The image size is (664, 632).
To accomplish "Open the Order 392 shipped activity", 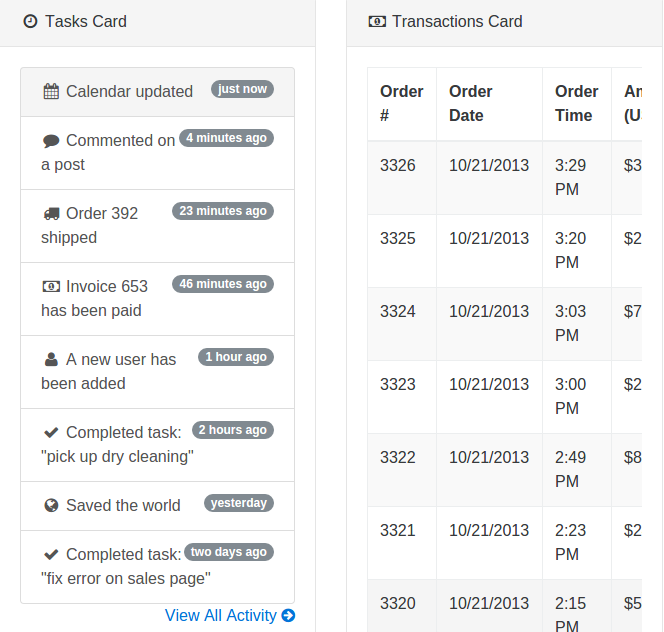I will point(158,226).
